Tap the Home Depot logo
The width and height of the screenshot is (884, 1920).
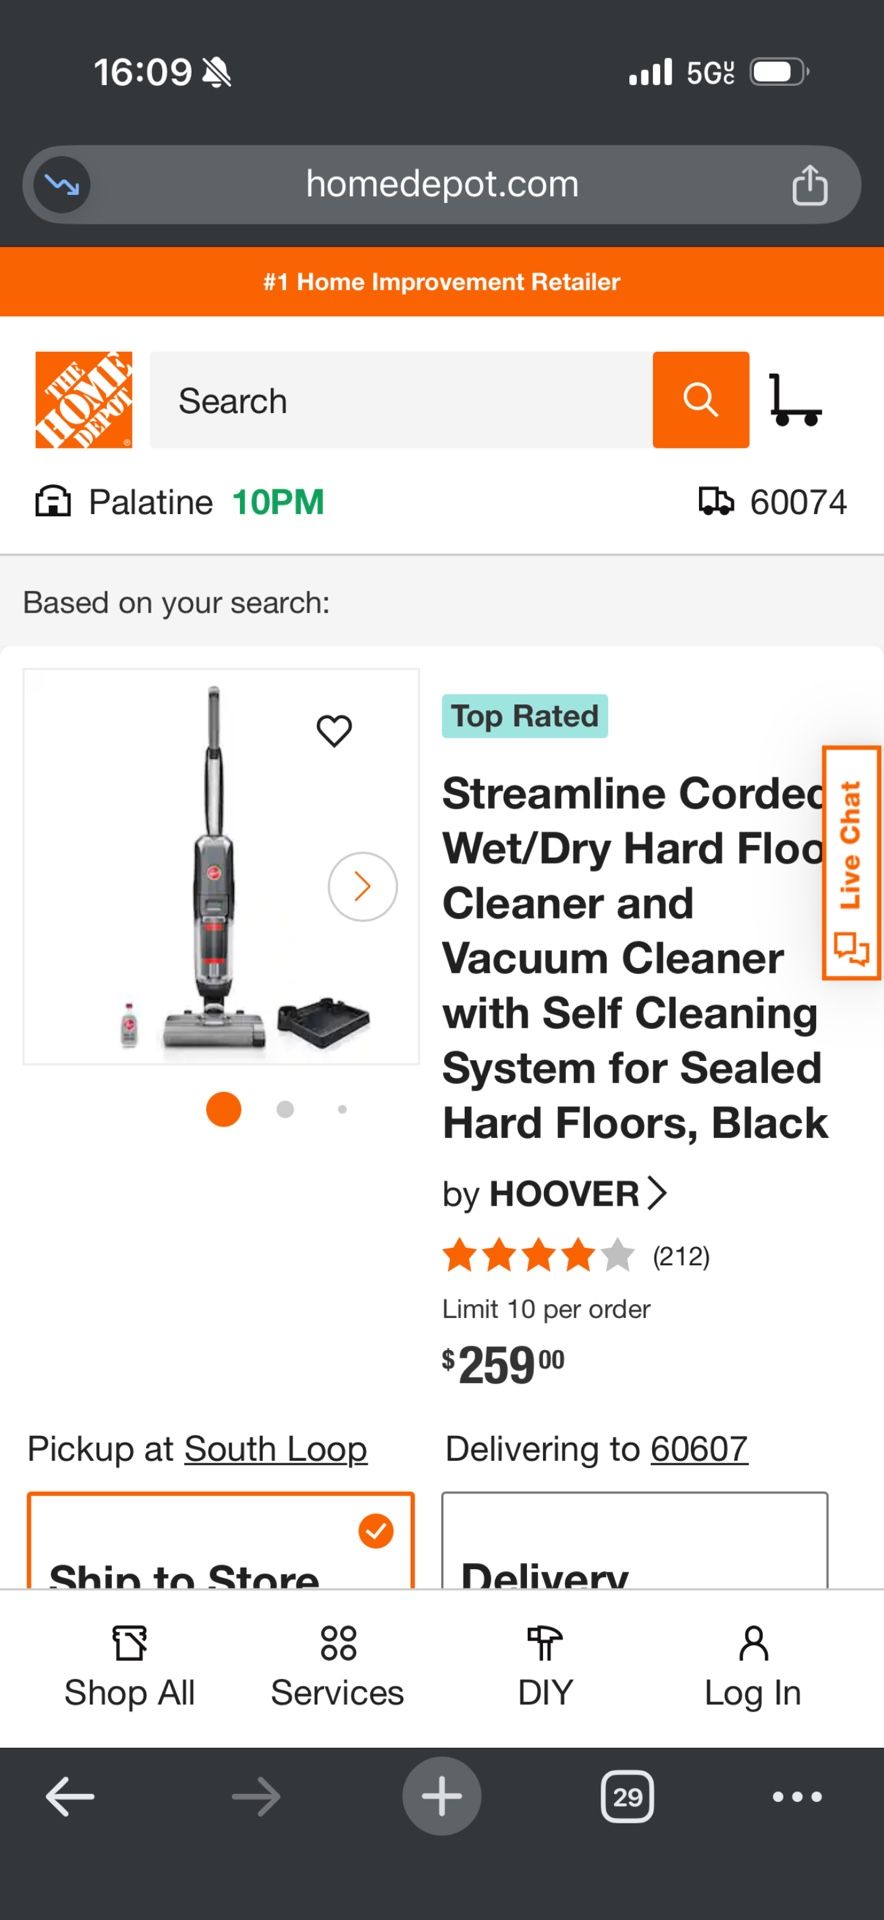pyautogui.click(x=84, y=400)
